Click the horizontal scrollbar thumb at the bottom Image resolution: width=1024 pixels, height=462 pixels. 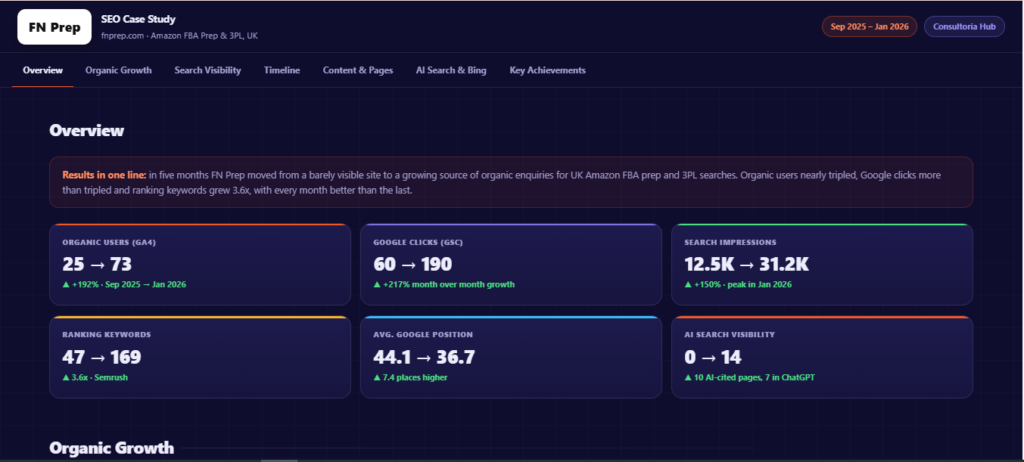pos(279,460)
